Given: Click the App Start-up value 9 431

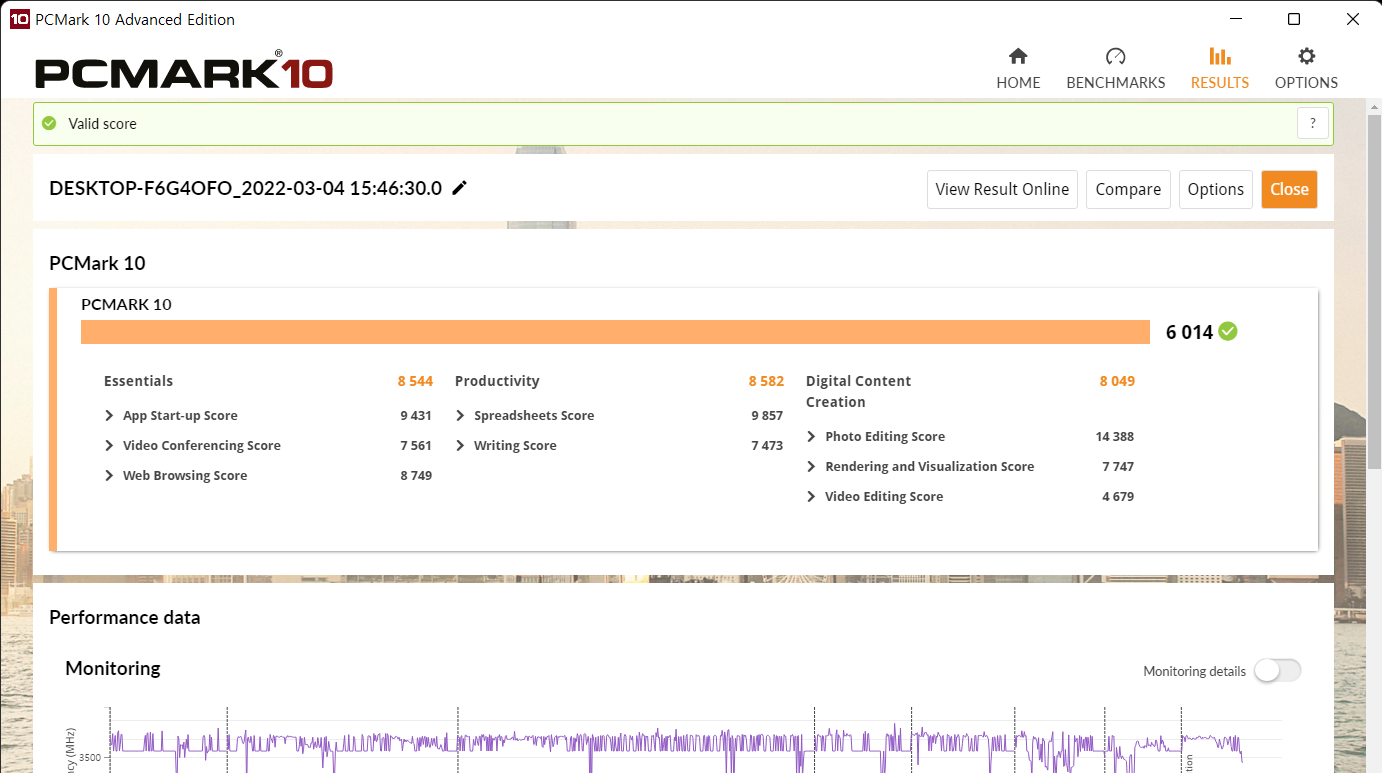Looking at the screenshot, I should 416,416.
